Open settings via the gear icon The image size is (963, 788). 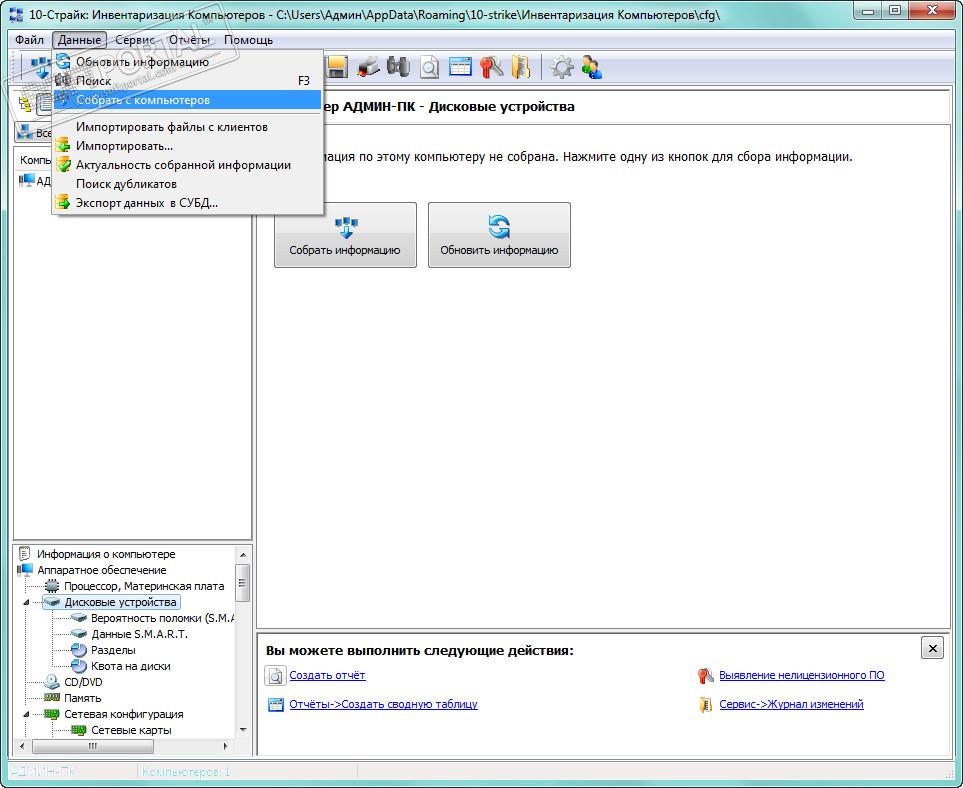tap(561, 67)
